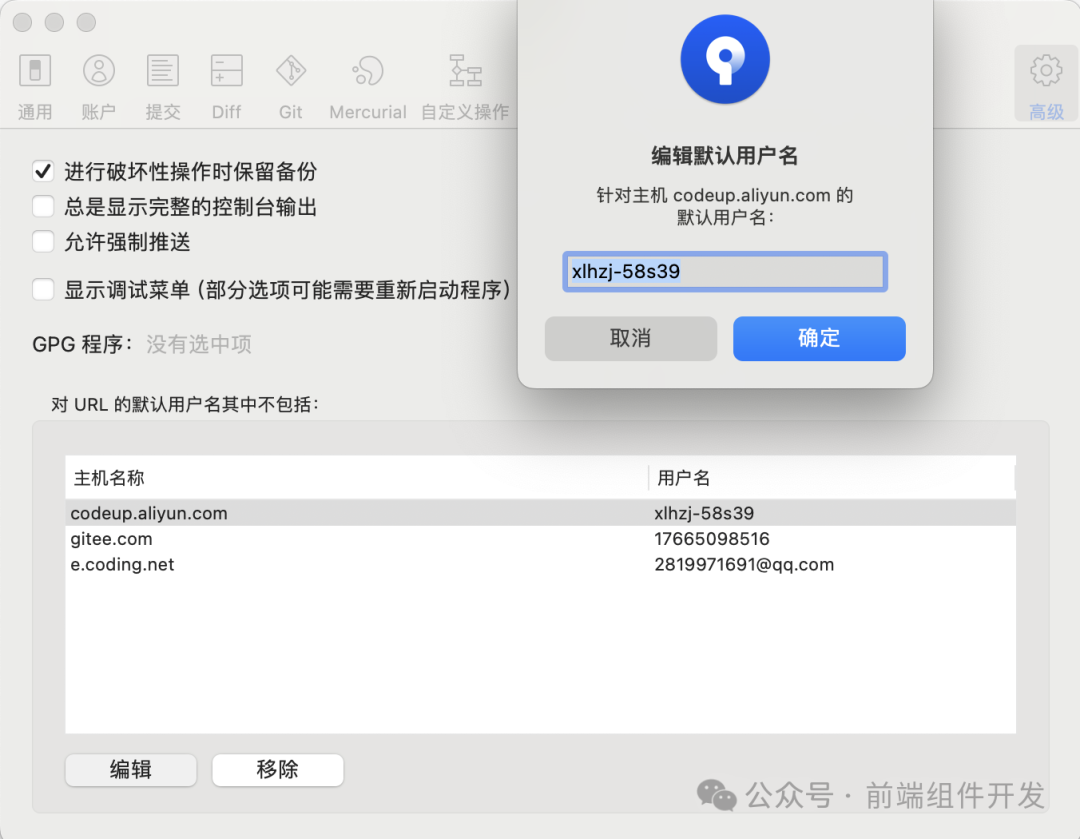Click username xlhzj-58s39 in the table
This screenshot has height=839, width=1080.
[x=704, y=513]
